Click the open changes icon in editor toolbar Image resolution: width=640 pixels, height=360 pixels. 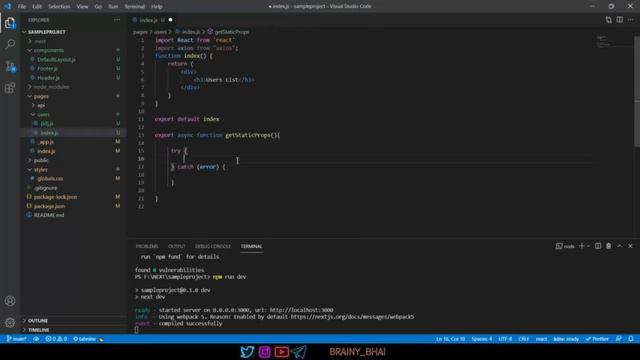[x=609, y=20]
